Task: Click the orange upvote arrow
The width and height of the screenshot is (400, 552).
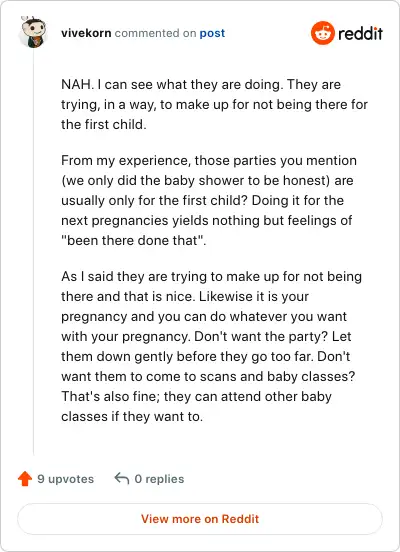Action: pyautogui.click(x=25, y=478)
